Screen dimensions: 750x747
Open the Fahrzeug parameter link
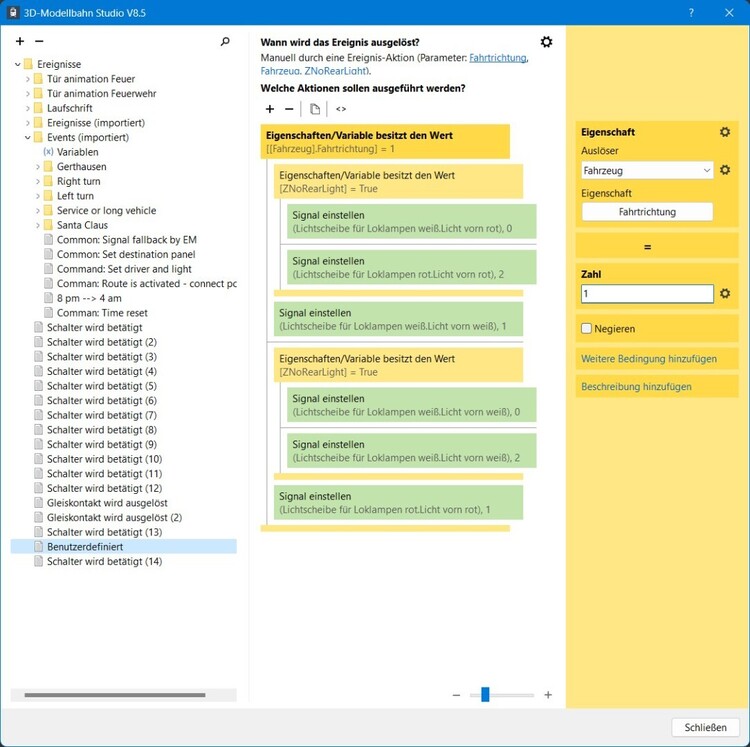coord(280,71)
